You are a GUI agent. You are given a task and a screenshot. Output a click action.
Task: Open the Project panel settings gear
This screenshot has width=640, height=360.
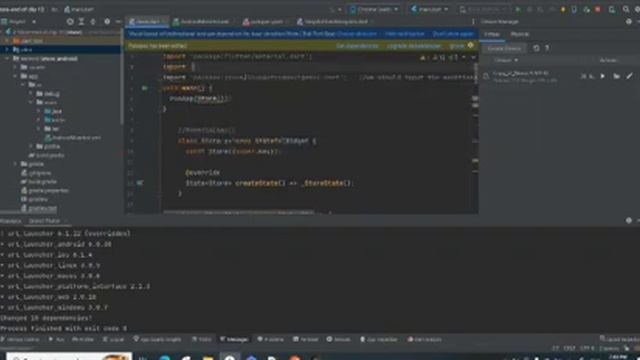(107, 22)
